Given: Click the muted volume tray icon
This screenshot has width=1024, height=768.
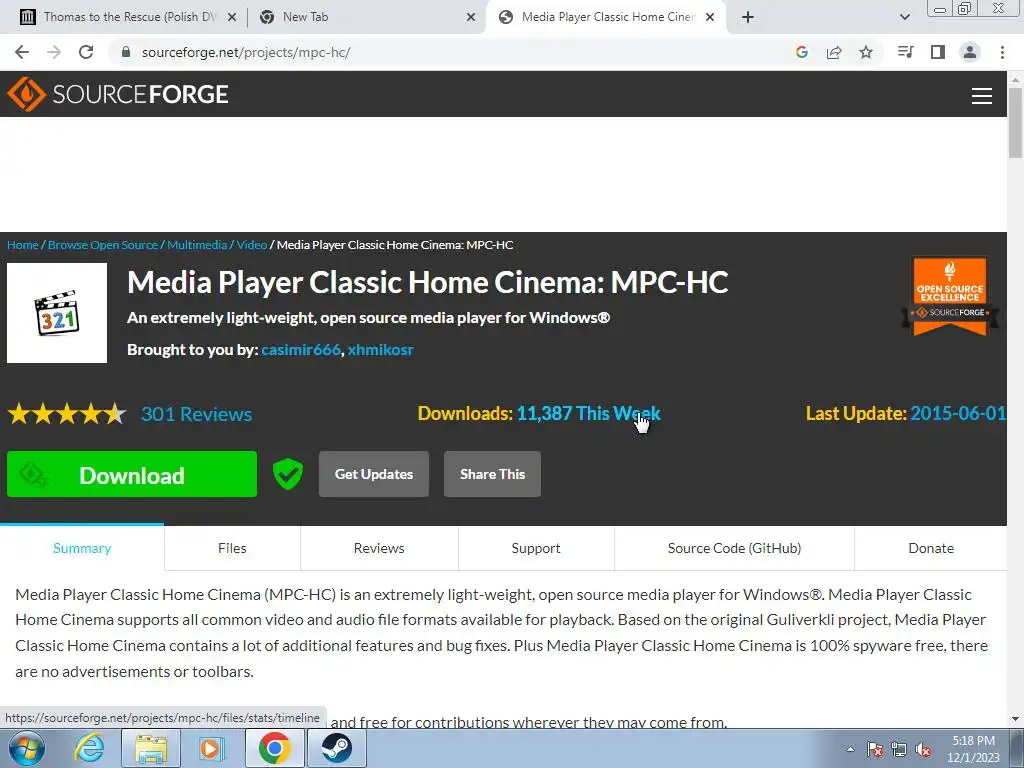Looking at the screenshot, I should [x=923, y=749].
